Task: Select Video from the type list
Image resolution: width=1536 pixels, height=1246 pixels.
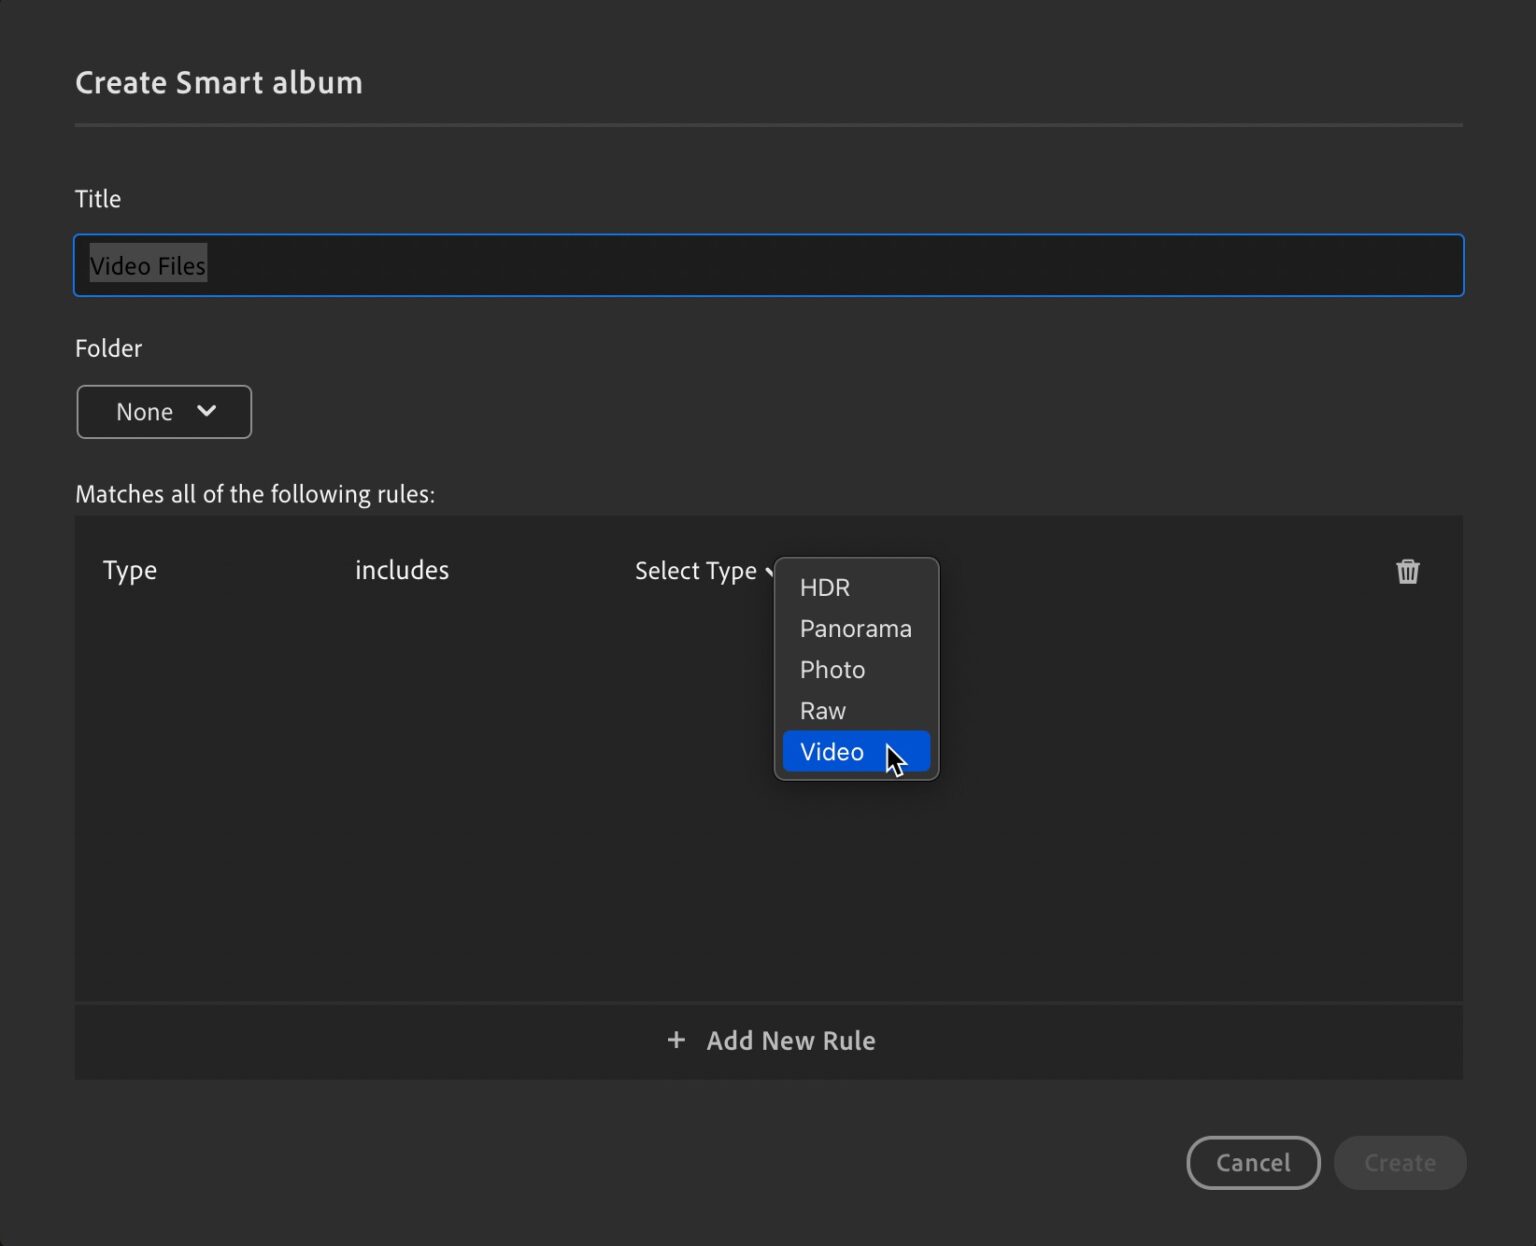Action: (x=832, y=751)
